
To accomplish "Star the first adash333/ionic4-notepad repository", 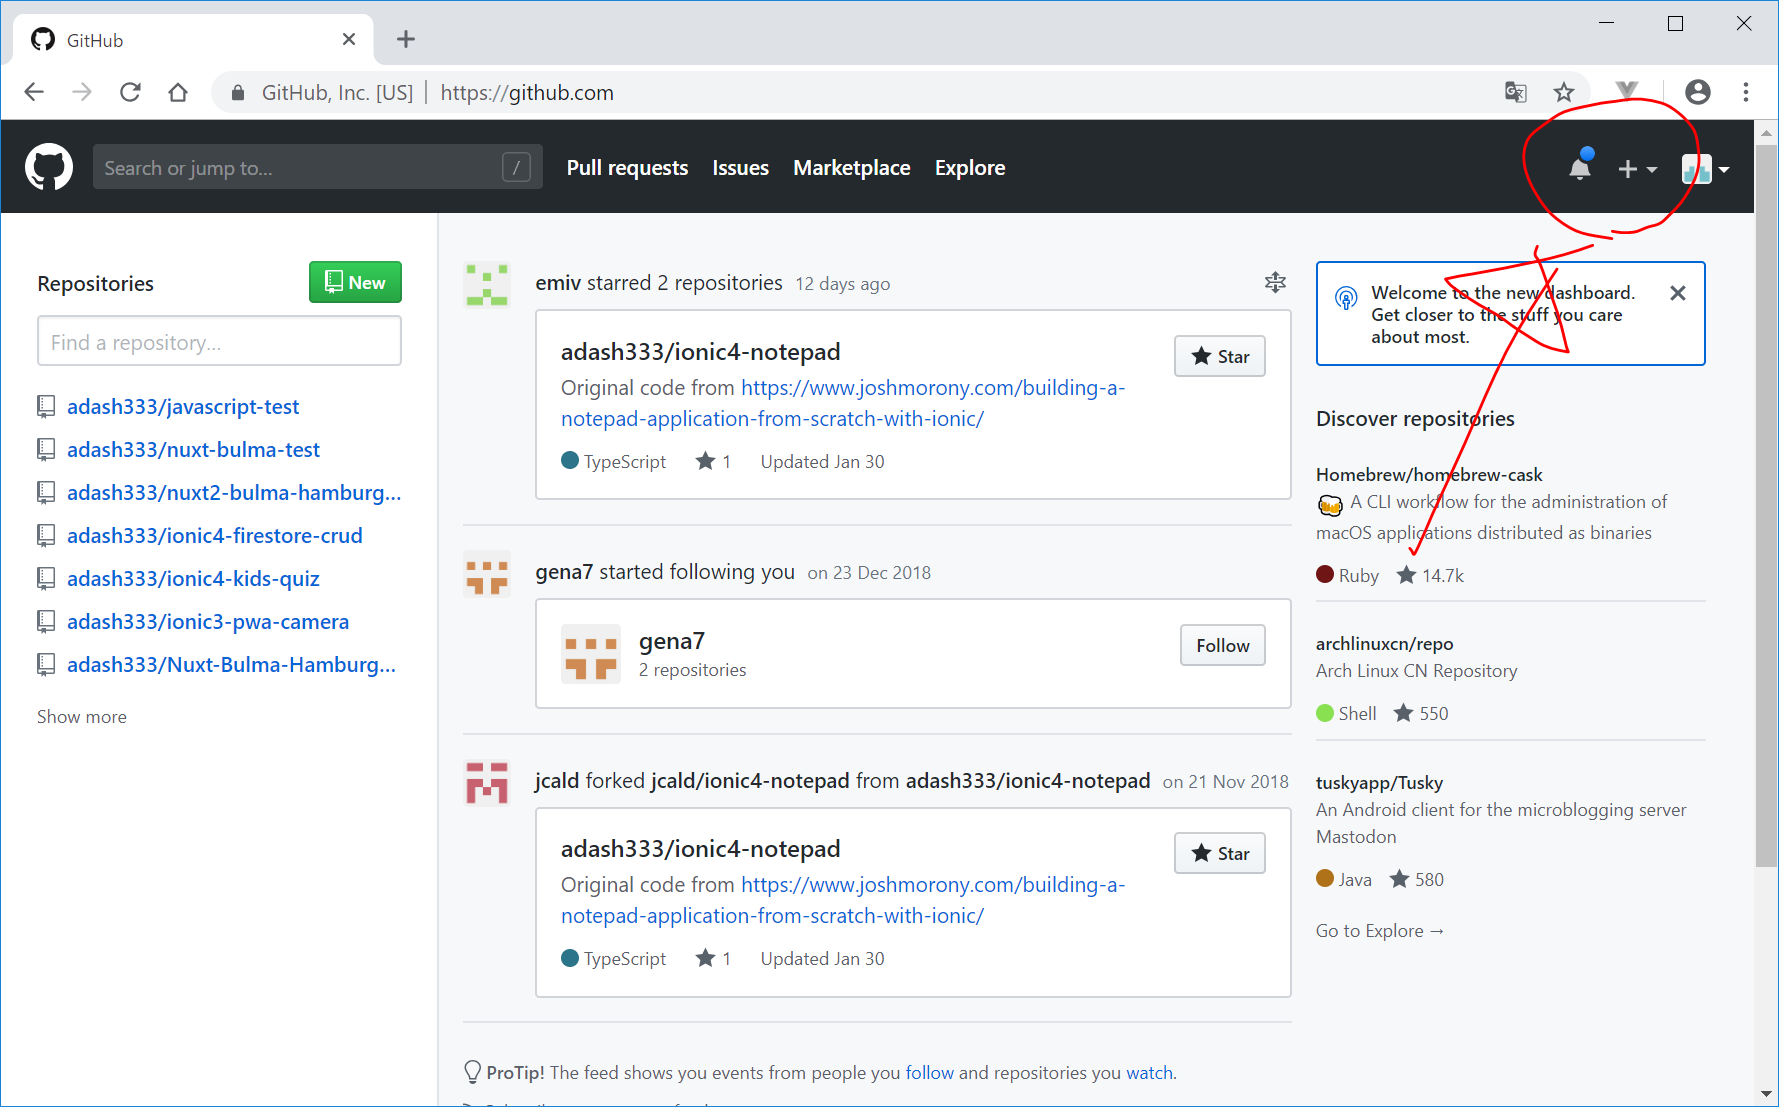I will (x=1219, y=357).
